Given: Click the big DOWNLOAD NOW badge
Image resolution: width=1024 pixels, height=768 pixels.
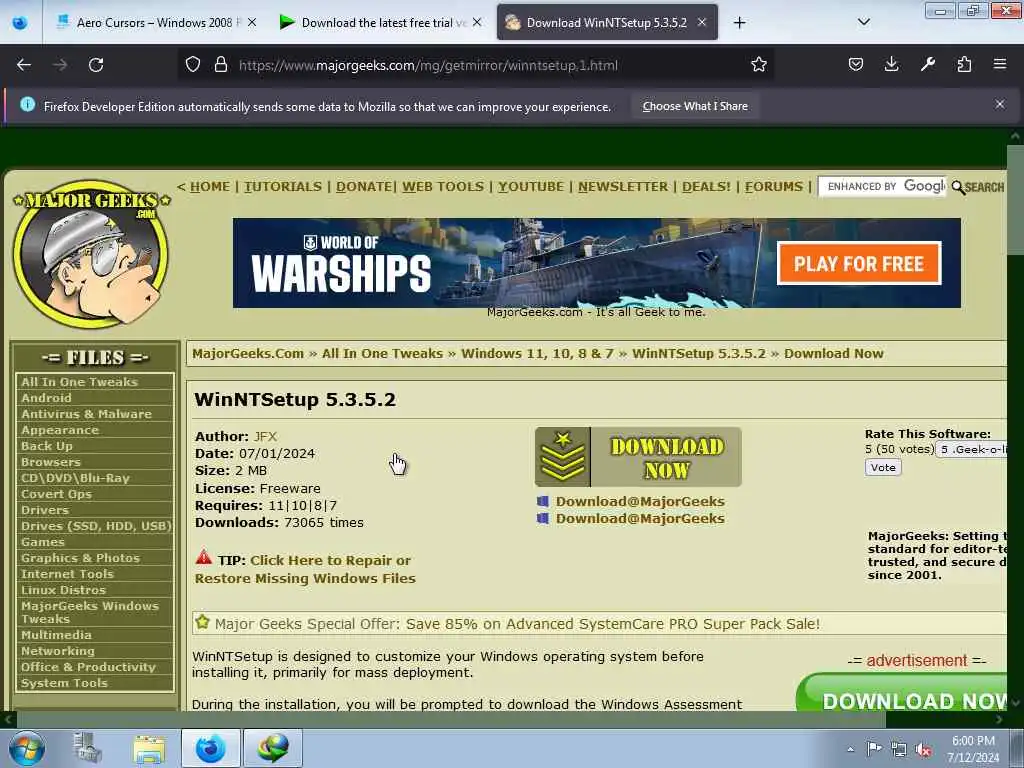Looking at the screenshot, I should 638,457.
